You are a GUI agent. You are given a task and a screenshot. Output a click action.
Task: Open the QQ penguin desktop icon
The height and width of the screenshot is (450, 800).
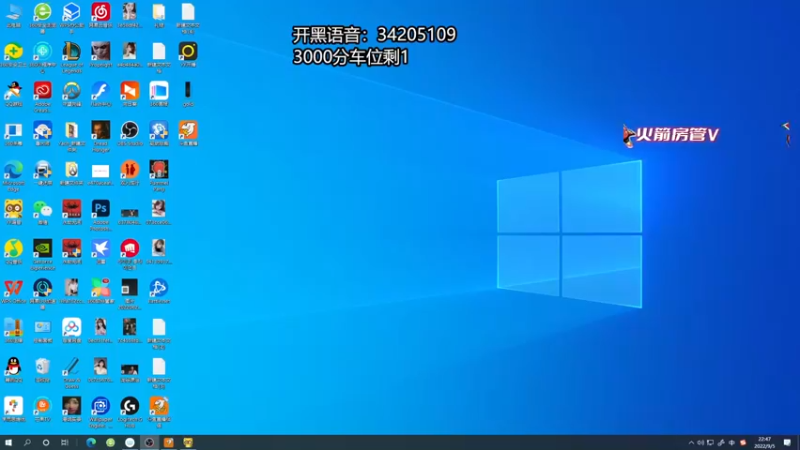[13, 366]
